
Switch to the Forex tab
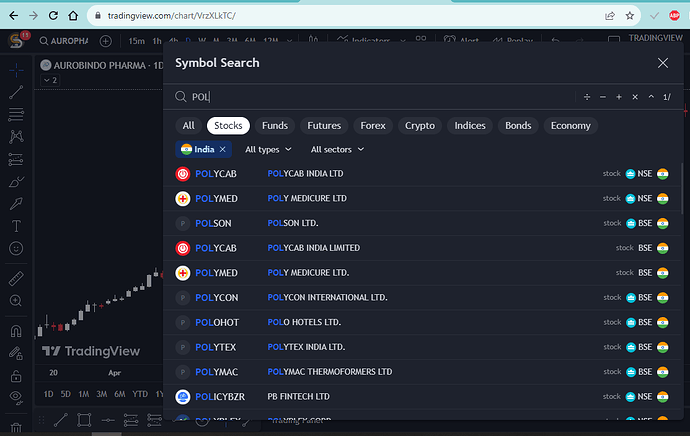point(373,126)
